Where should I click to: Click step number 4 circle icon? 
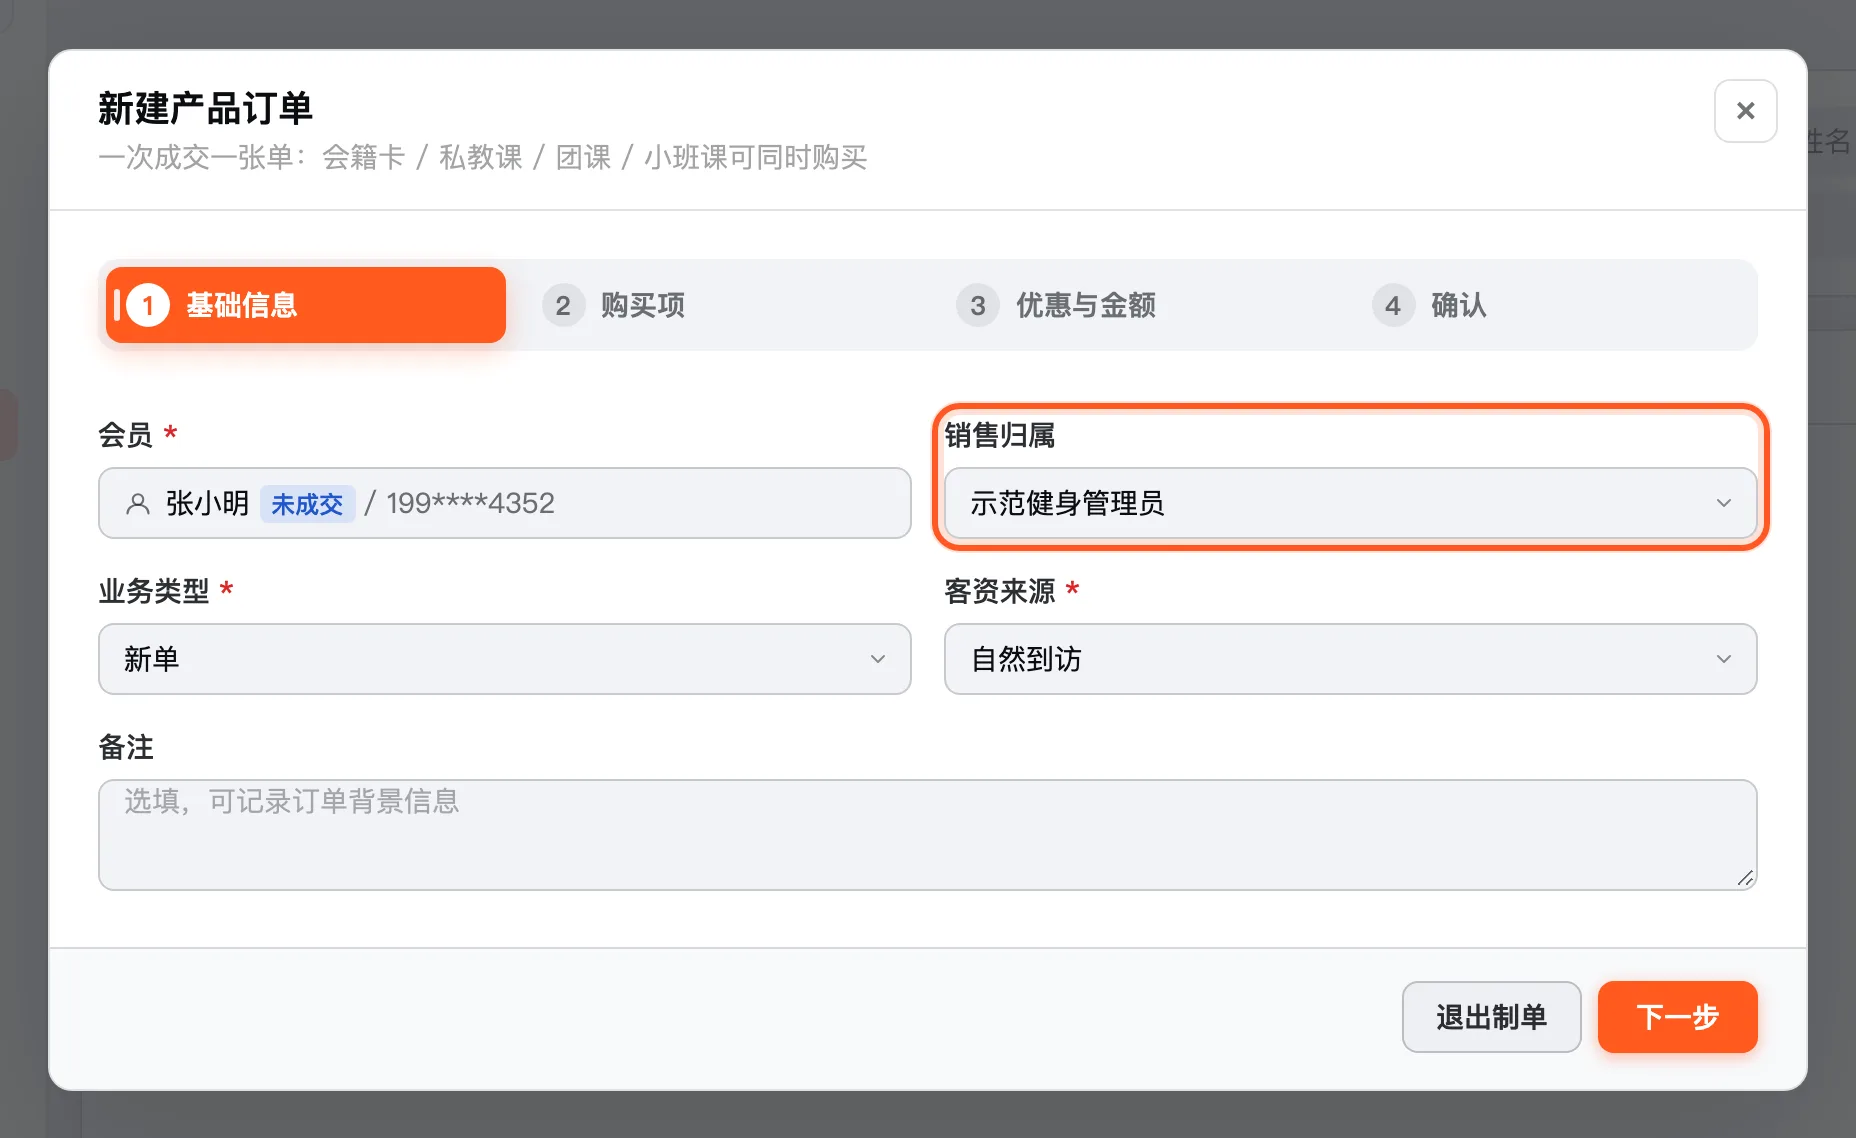(1393, 305)
